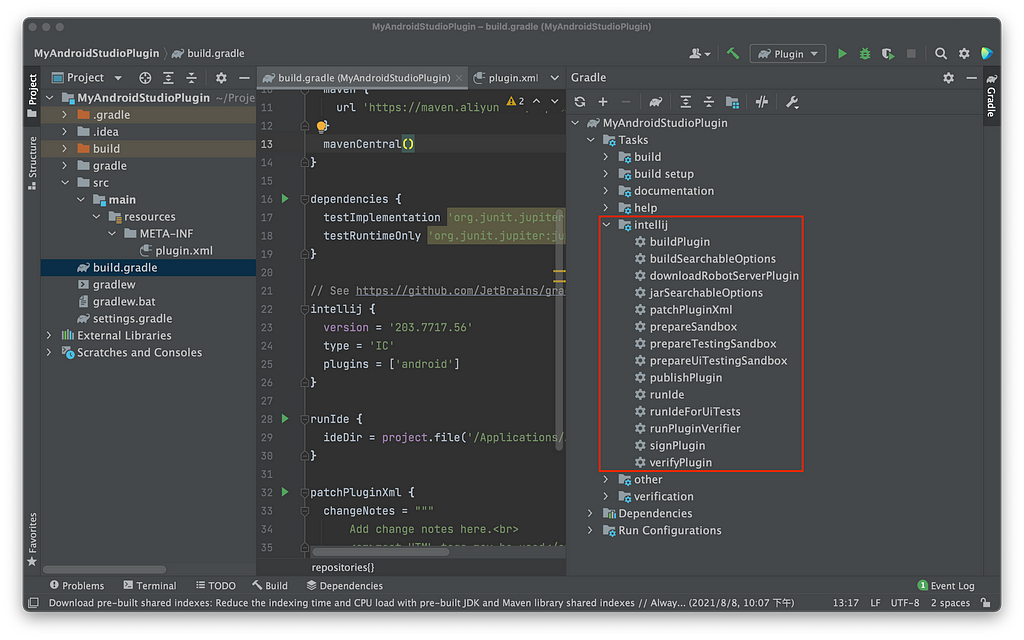Add a Gradle project with the plus icon
Screen dimensions: 1024x640
pyautogui.click(x=603, y=102)
